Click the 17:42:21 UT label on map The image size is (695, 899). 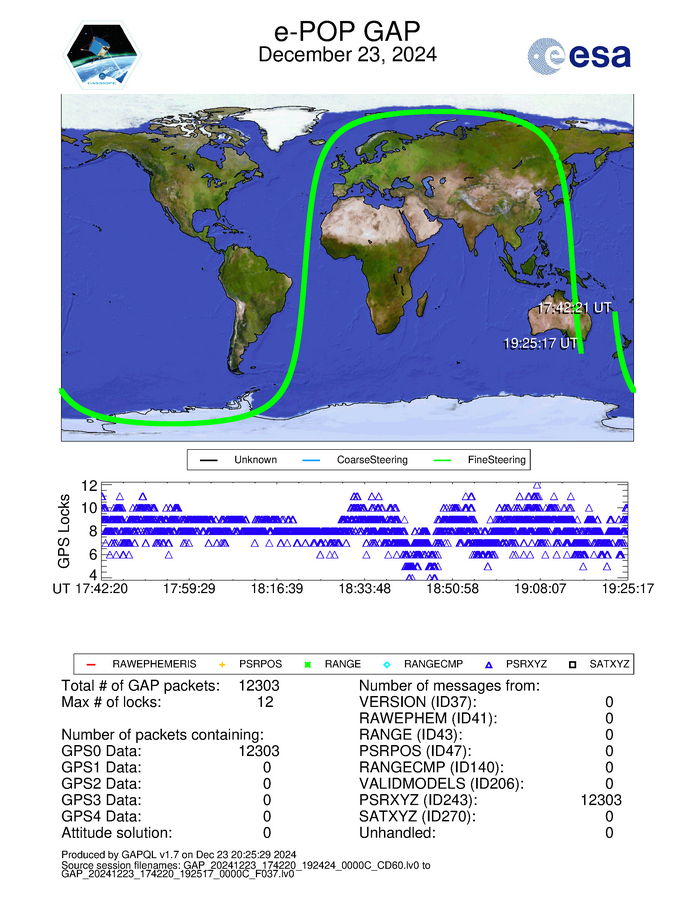tap(574, 308)
